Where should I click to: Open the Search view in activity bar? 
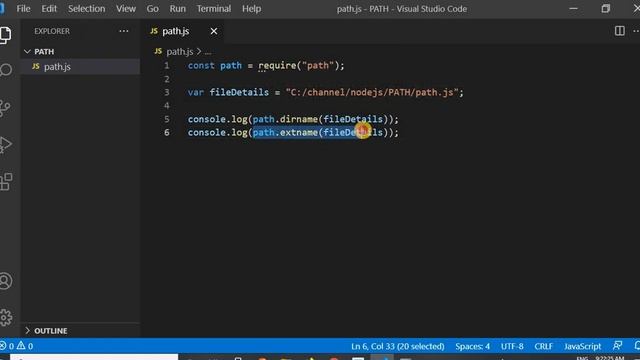[x=6, y=70]
